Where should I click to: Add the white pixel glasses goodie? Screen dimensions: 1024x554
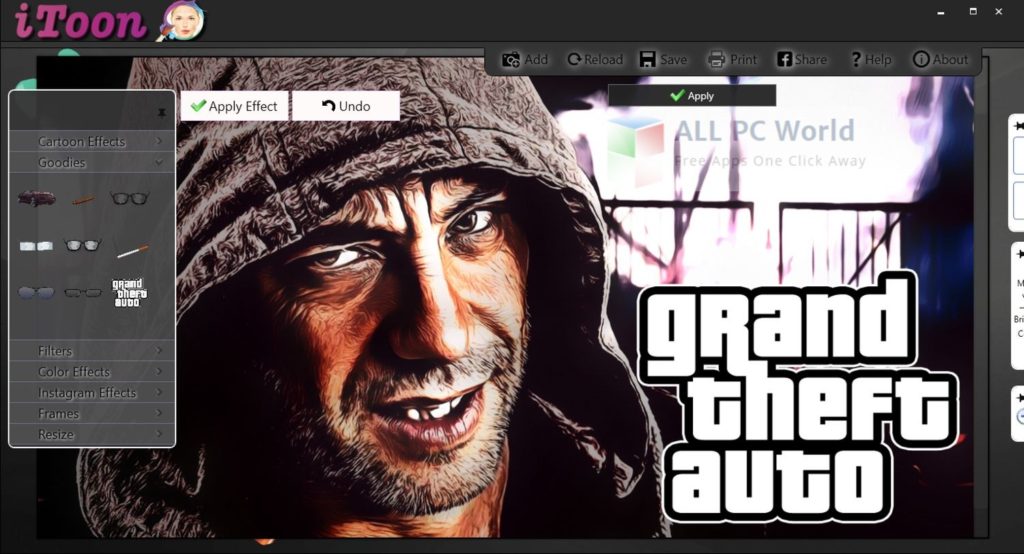[36, 246]
